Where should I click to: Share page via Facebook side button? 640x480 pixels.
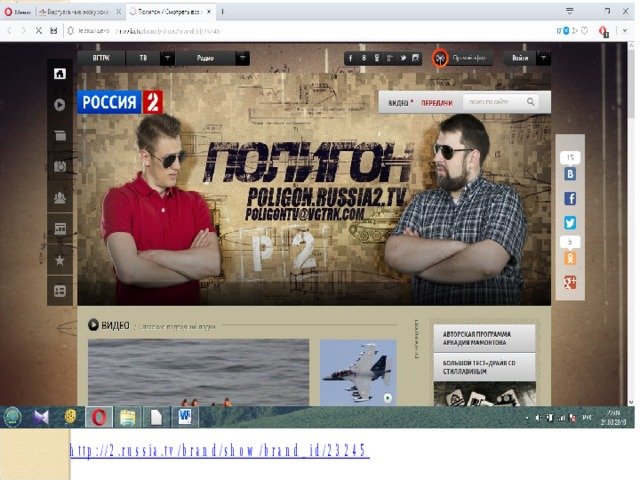(x=570, y=199)
